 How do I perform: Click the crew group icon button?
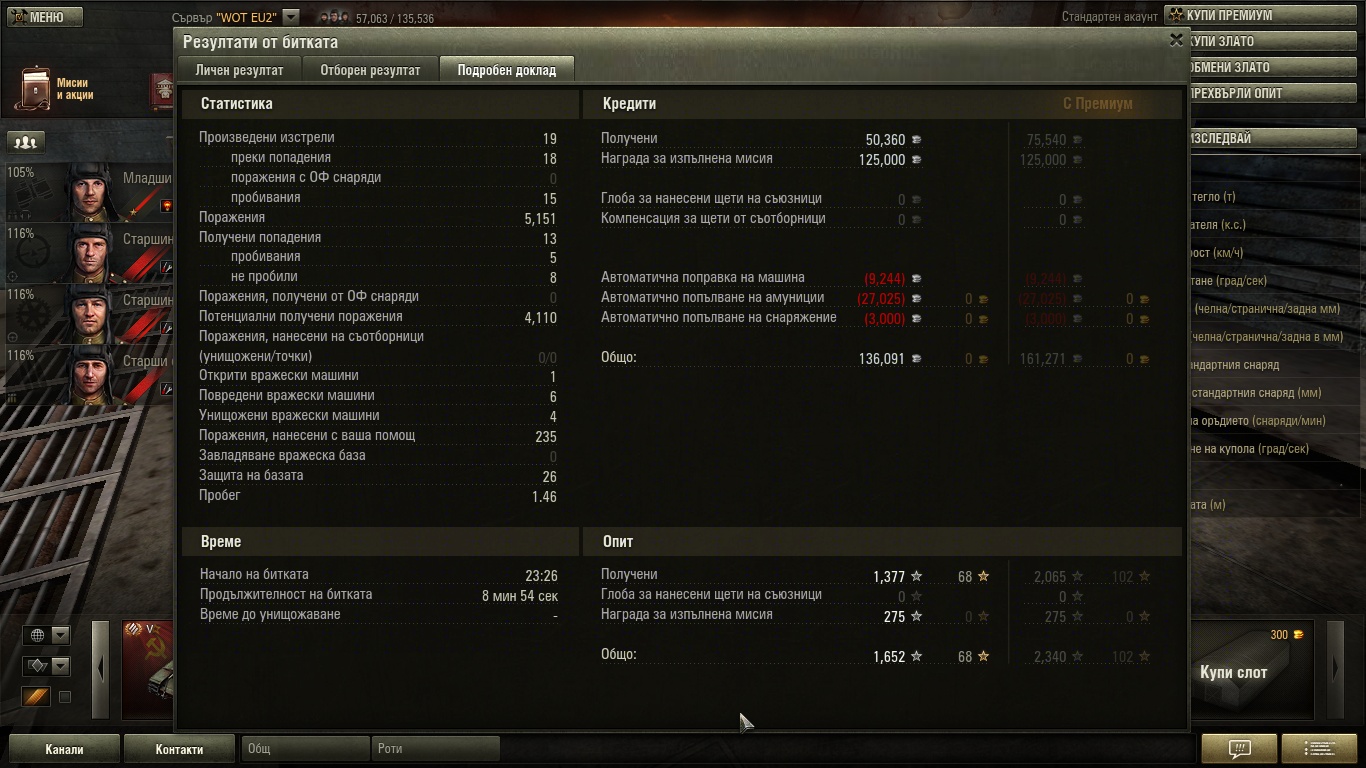pos(26,142)
